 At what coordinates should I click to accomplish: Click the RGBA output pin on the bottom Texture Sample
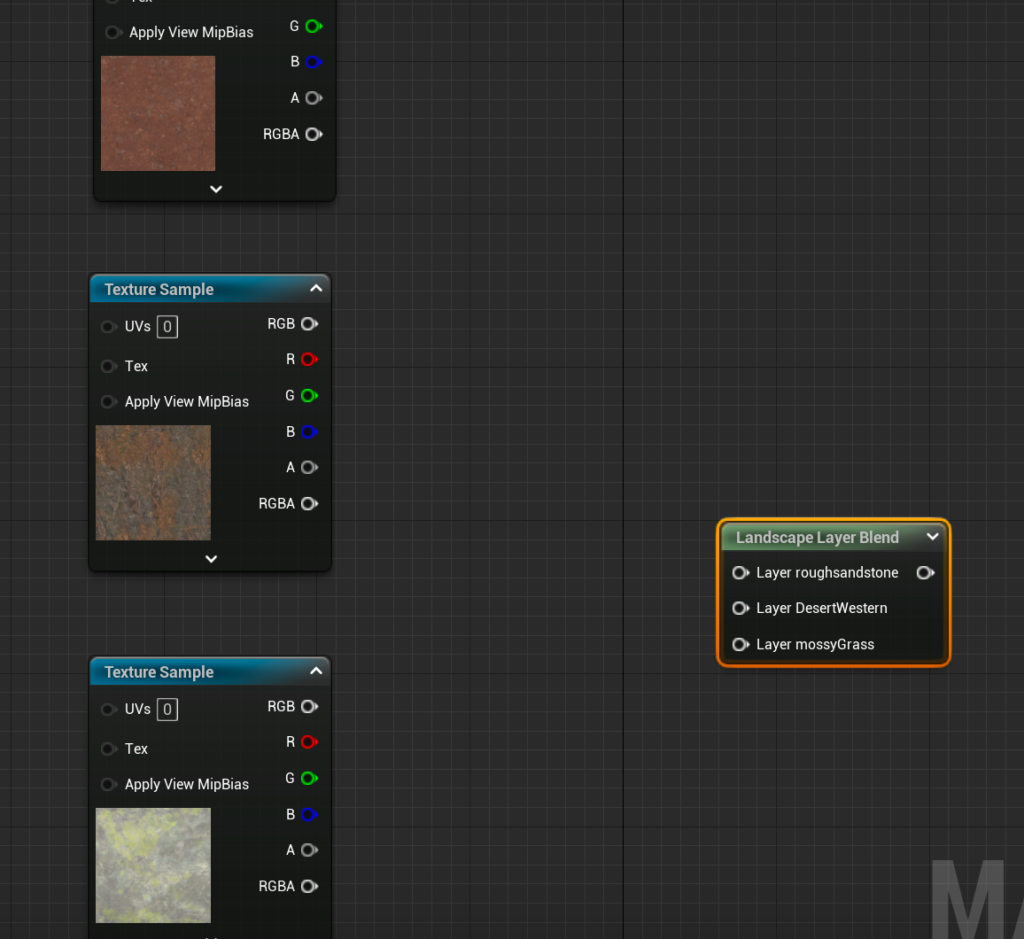309,886
